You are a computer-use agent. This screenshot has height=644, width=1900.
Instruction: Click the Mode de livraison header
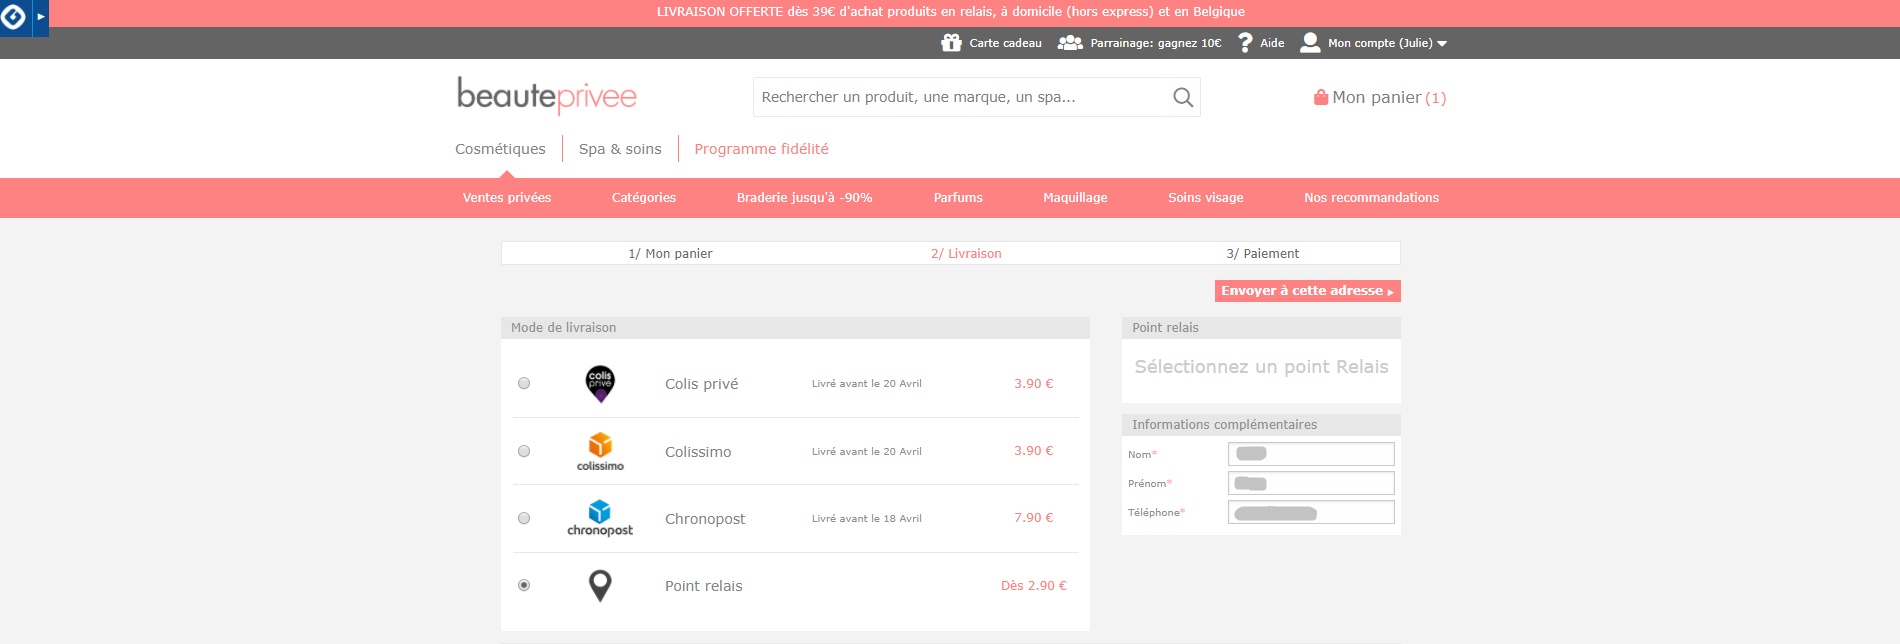point(795,328)
